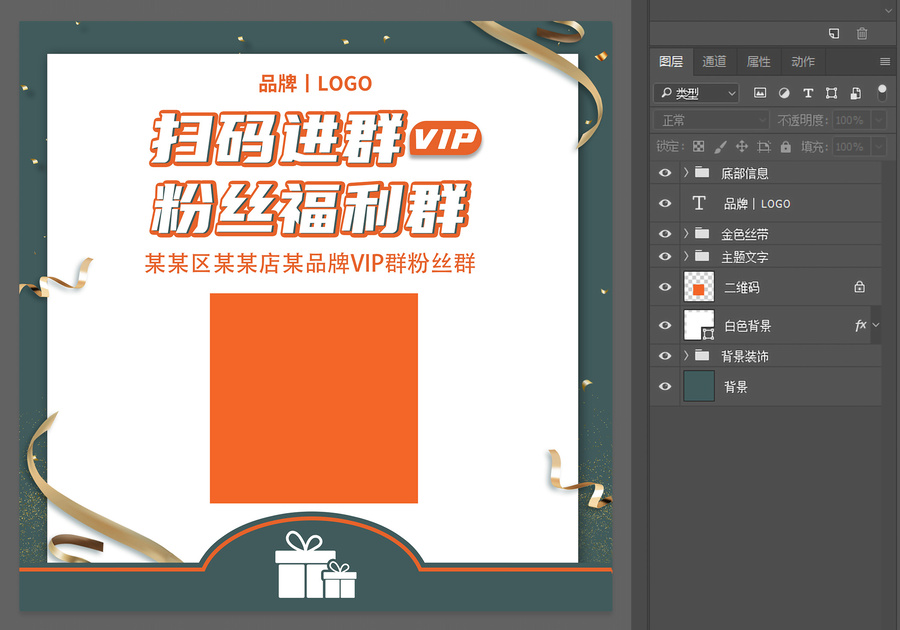Select the 白色背景 layer thumbnail

tap(699, 325)
